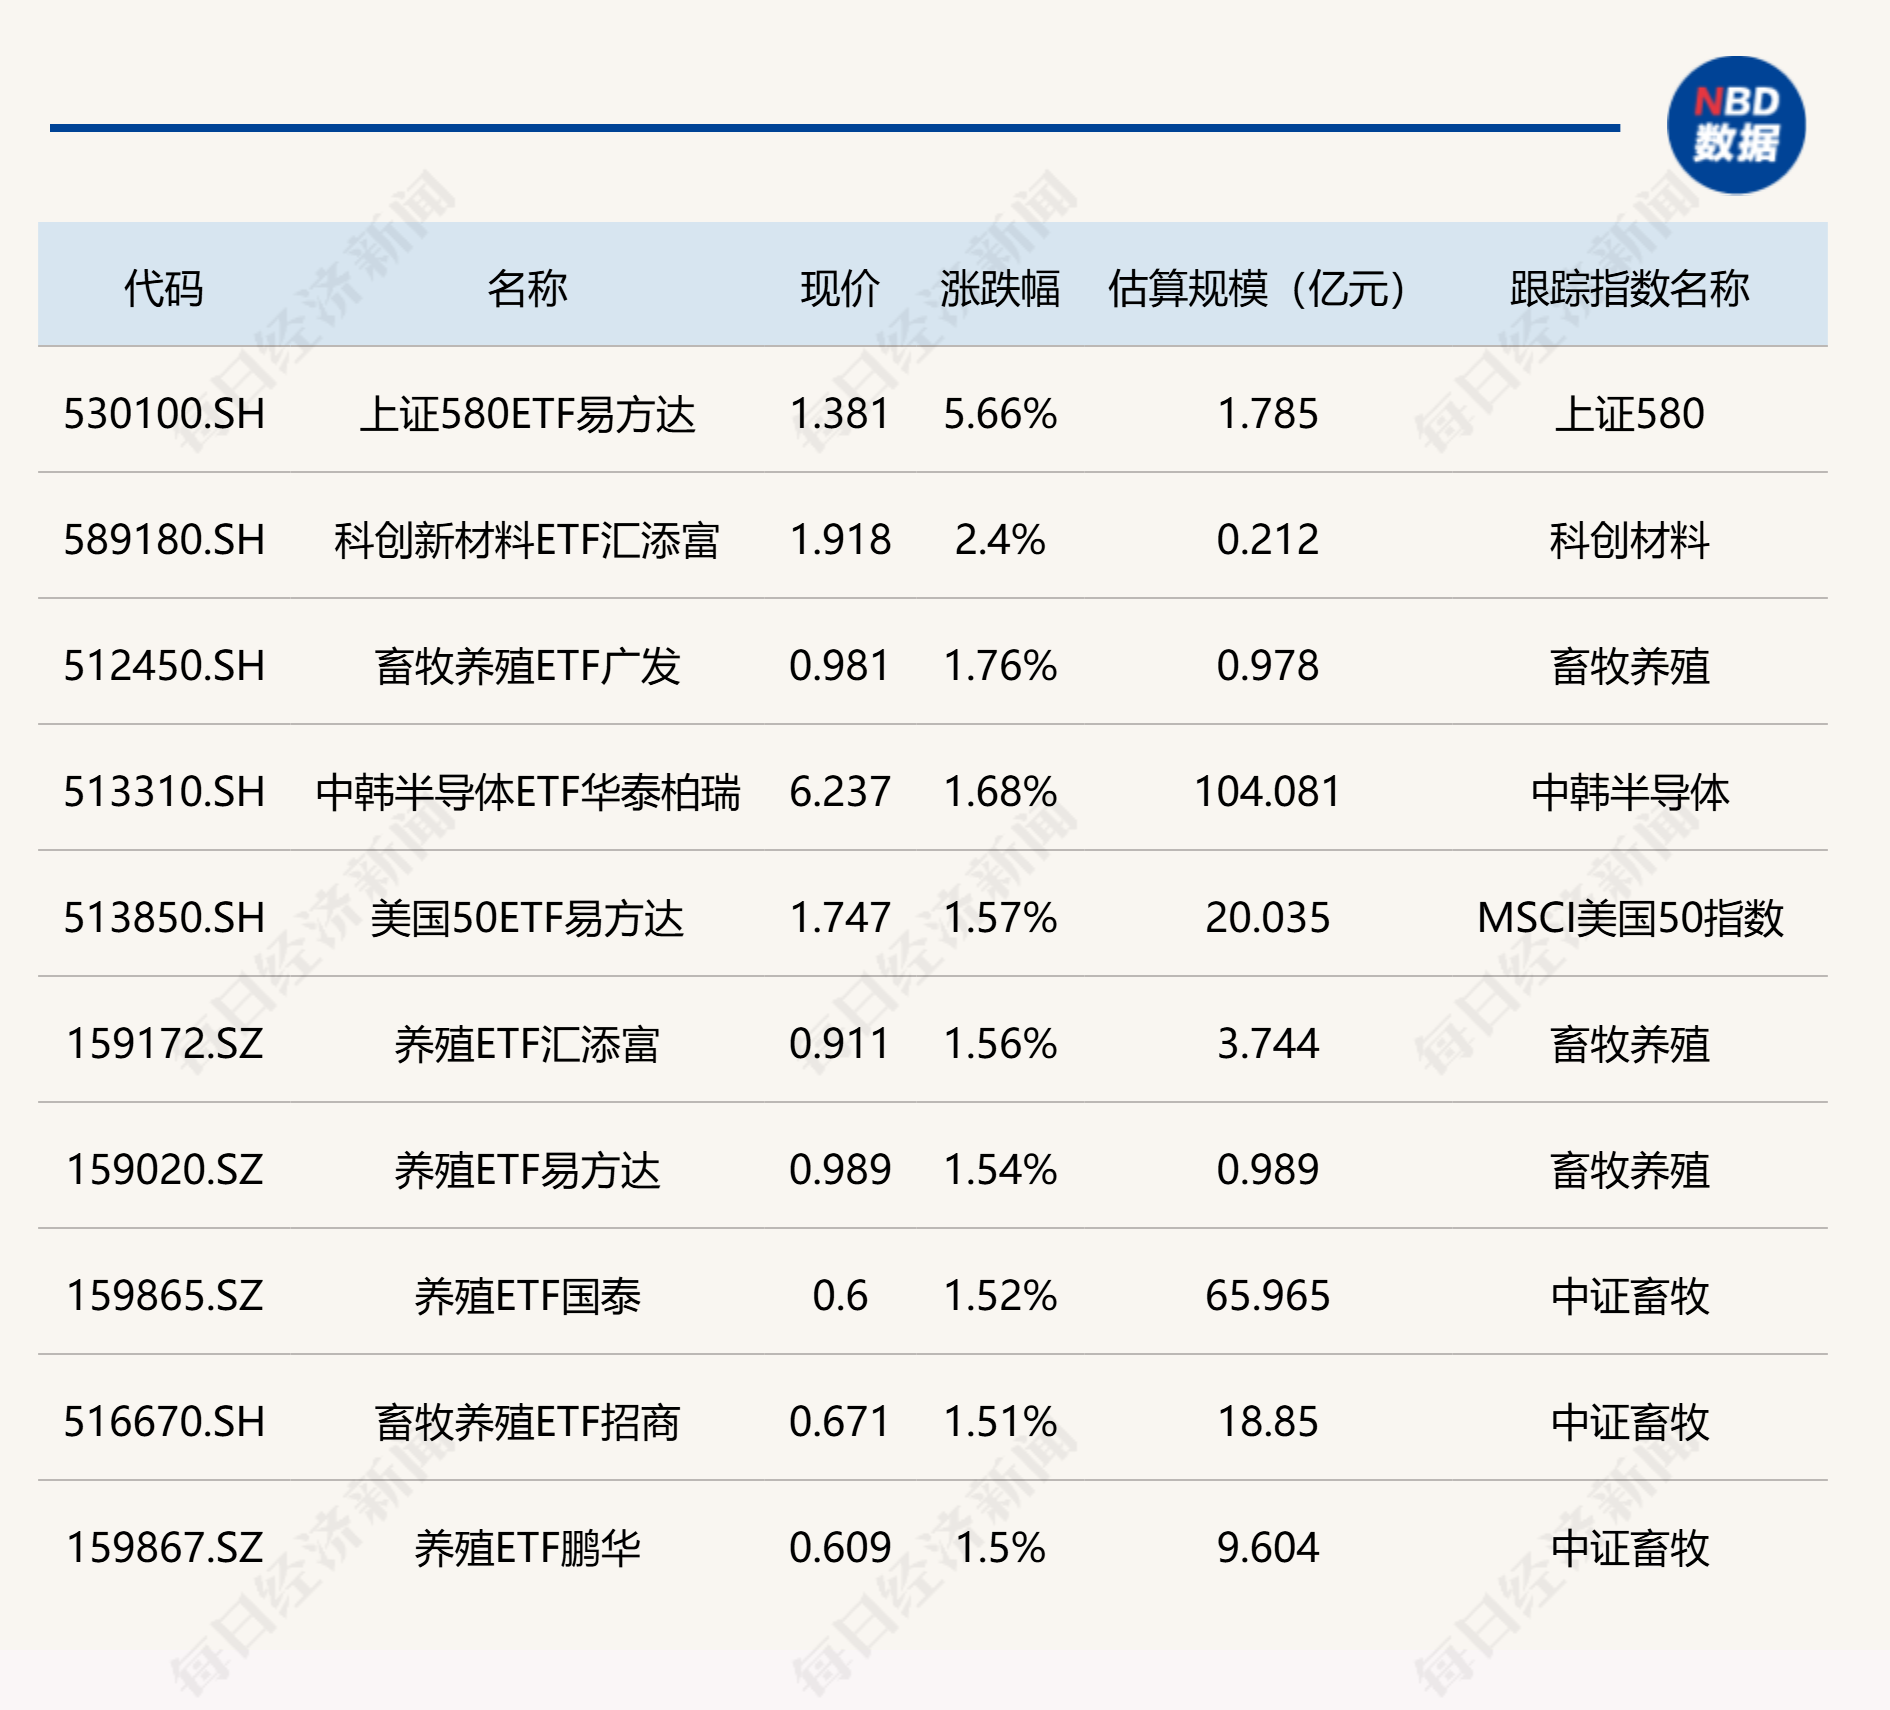1890x1710 pixels.
Task: Select the name 养殖ETF国泰
Action: pyautogui.click(x=527, y=1296)
